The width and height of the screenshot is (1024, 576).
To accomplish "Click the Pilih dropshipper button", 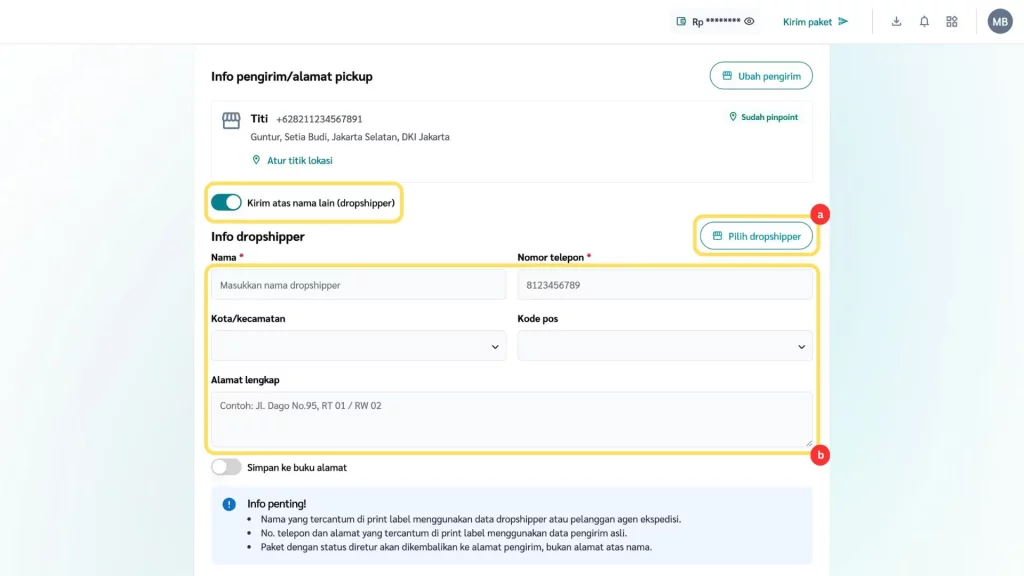I will point(756,236).
